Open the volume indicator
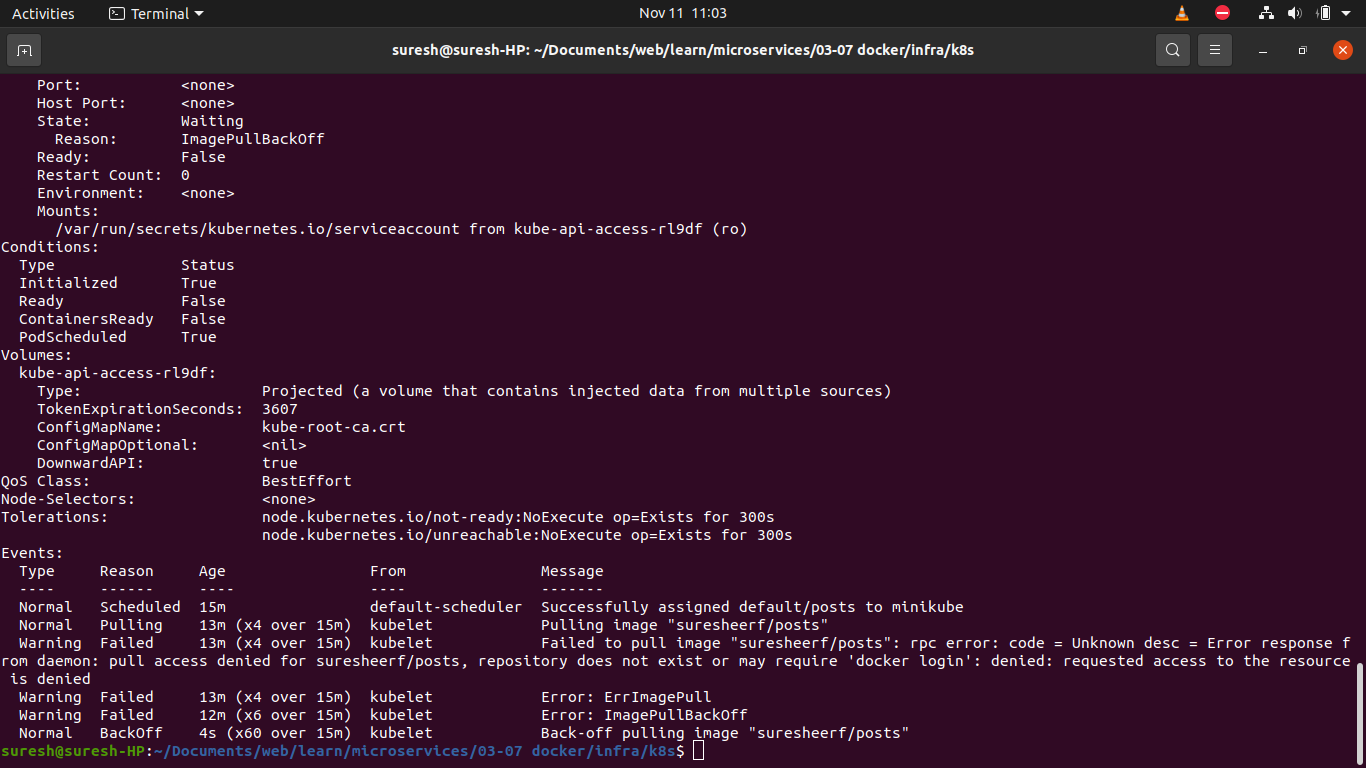This screenshot has width=1366, height=768. click(x=1295, y=13)
